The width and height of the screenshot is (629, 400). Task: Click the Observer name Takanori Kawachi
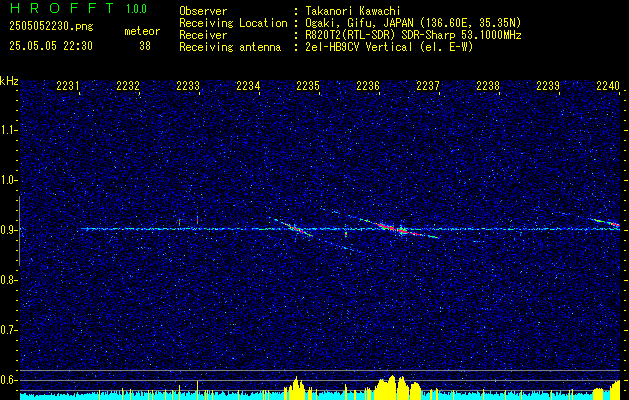point(353,11)
